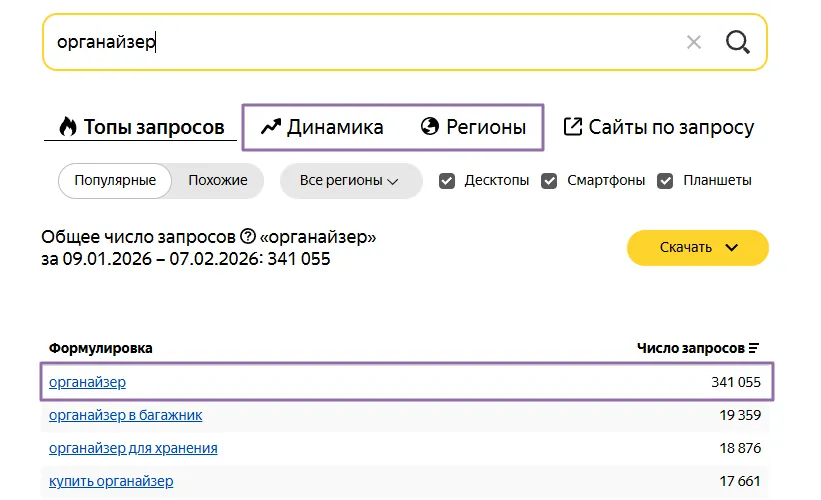Click the trend arrow icon for Динамика
821x500 pixels.
point(270,127)
